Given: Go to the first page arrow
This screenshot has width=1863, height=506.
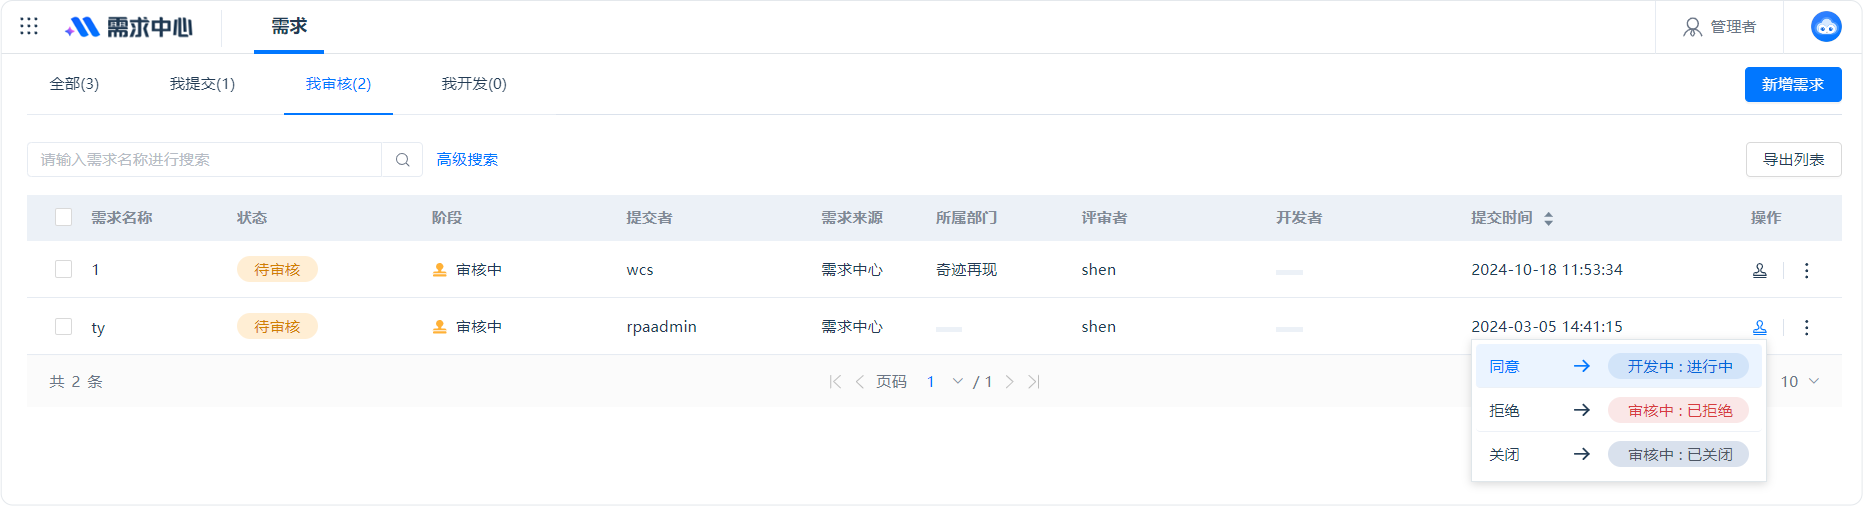Looking at the screenshot, I should tap(835, 382).
